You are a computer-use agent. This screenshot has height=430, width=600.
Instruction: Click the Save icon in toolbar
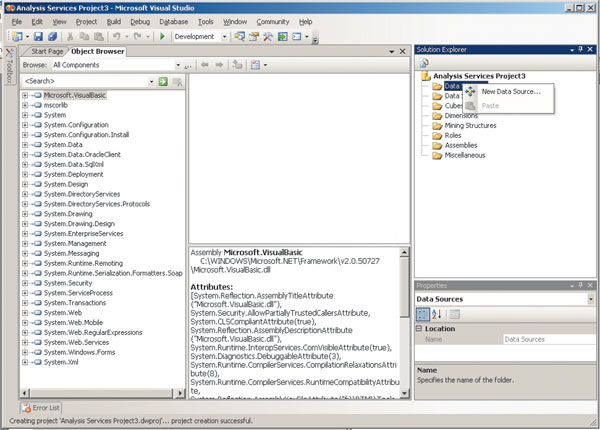point(38,36)
